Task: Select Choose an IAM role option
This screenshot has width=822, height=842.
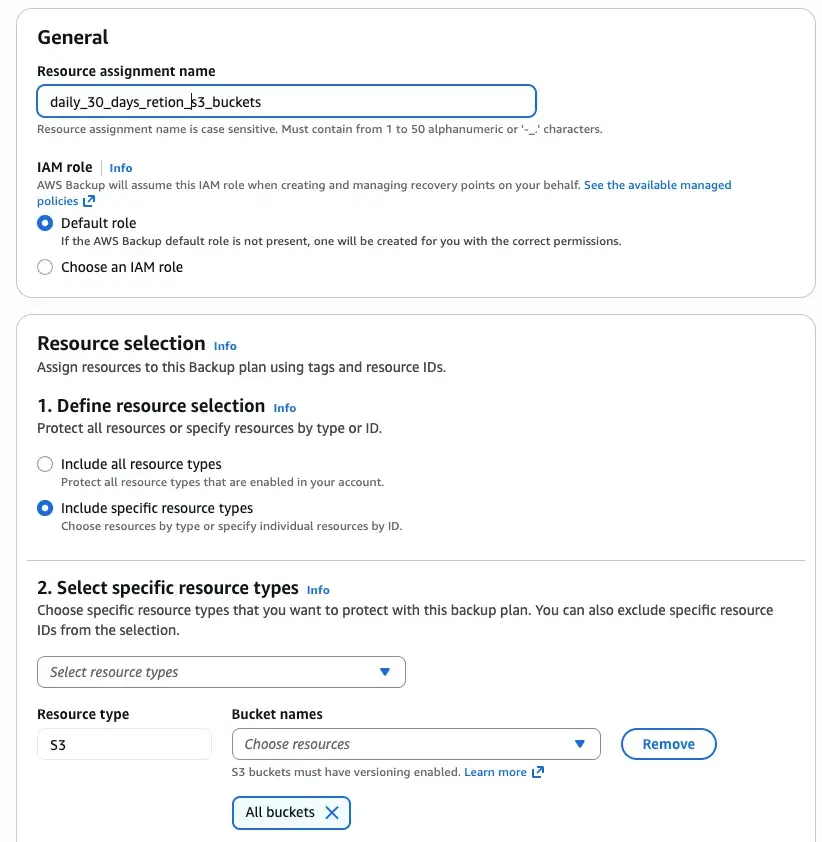Action: [45, 267]
